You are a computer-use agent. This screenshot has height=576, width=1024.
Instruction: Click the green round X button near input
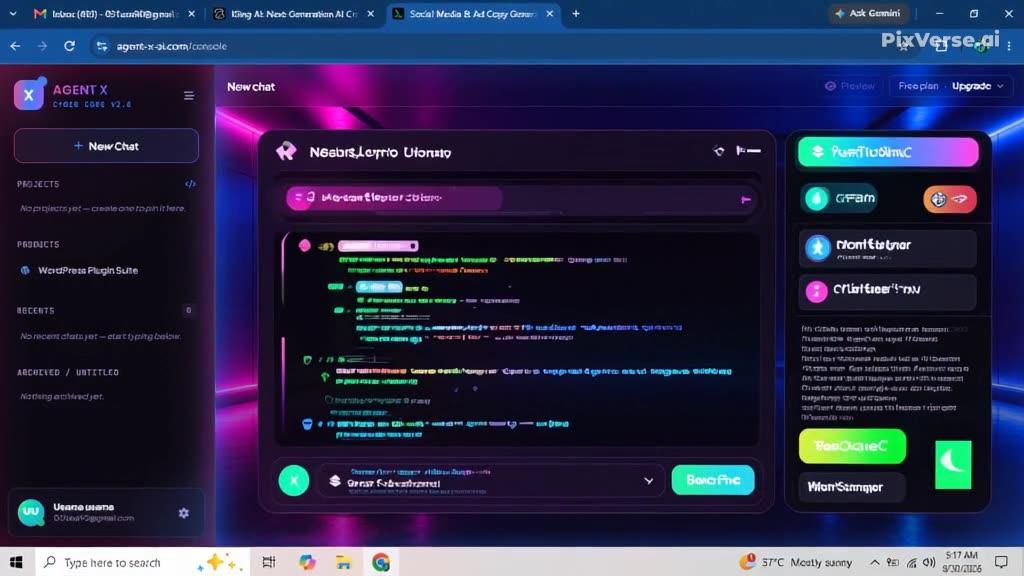294,481
